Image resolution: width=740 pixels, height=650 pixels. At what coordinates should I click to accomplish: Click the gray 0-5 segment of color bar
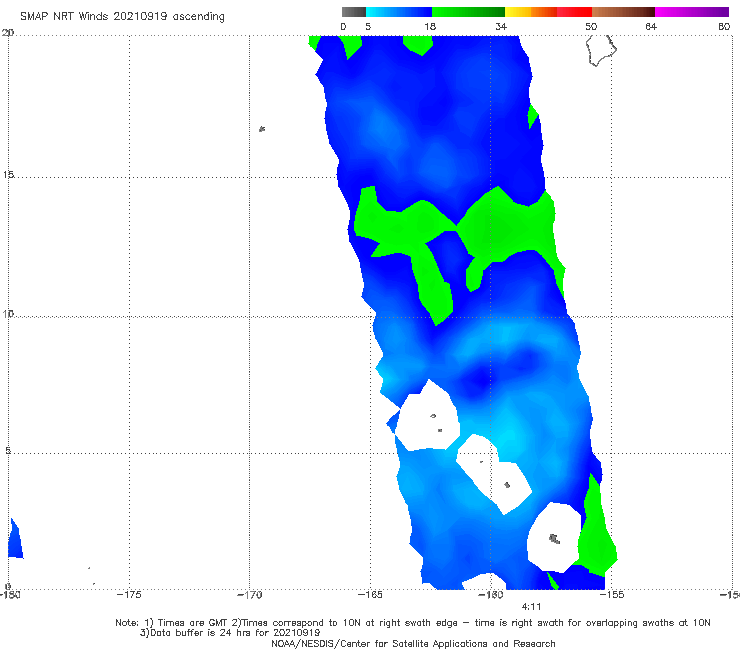pos(354,12)
